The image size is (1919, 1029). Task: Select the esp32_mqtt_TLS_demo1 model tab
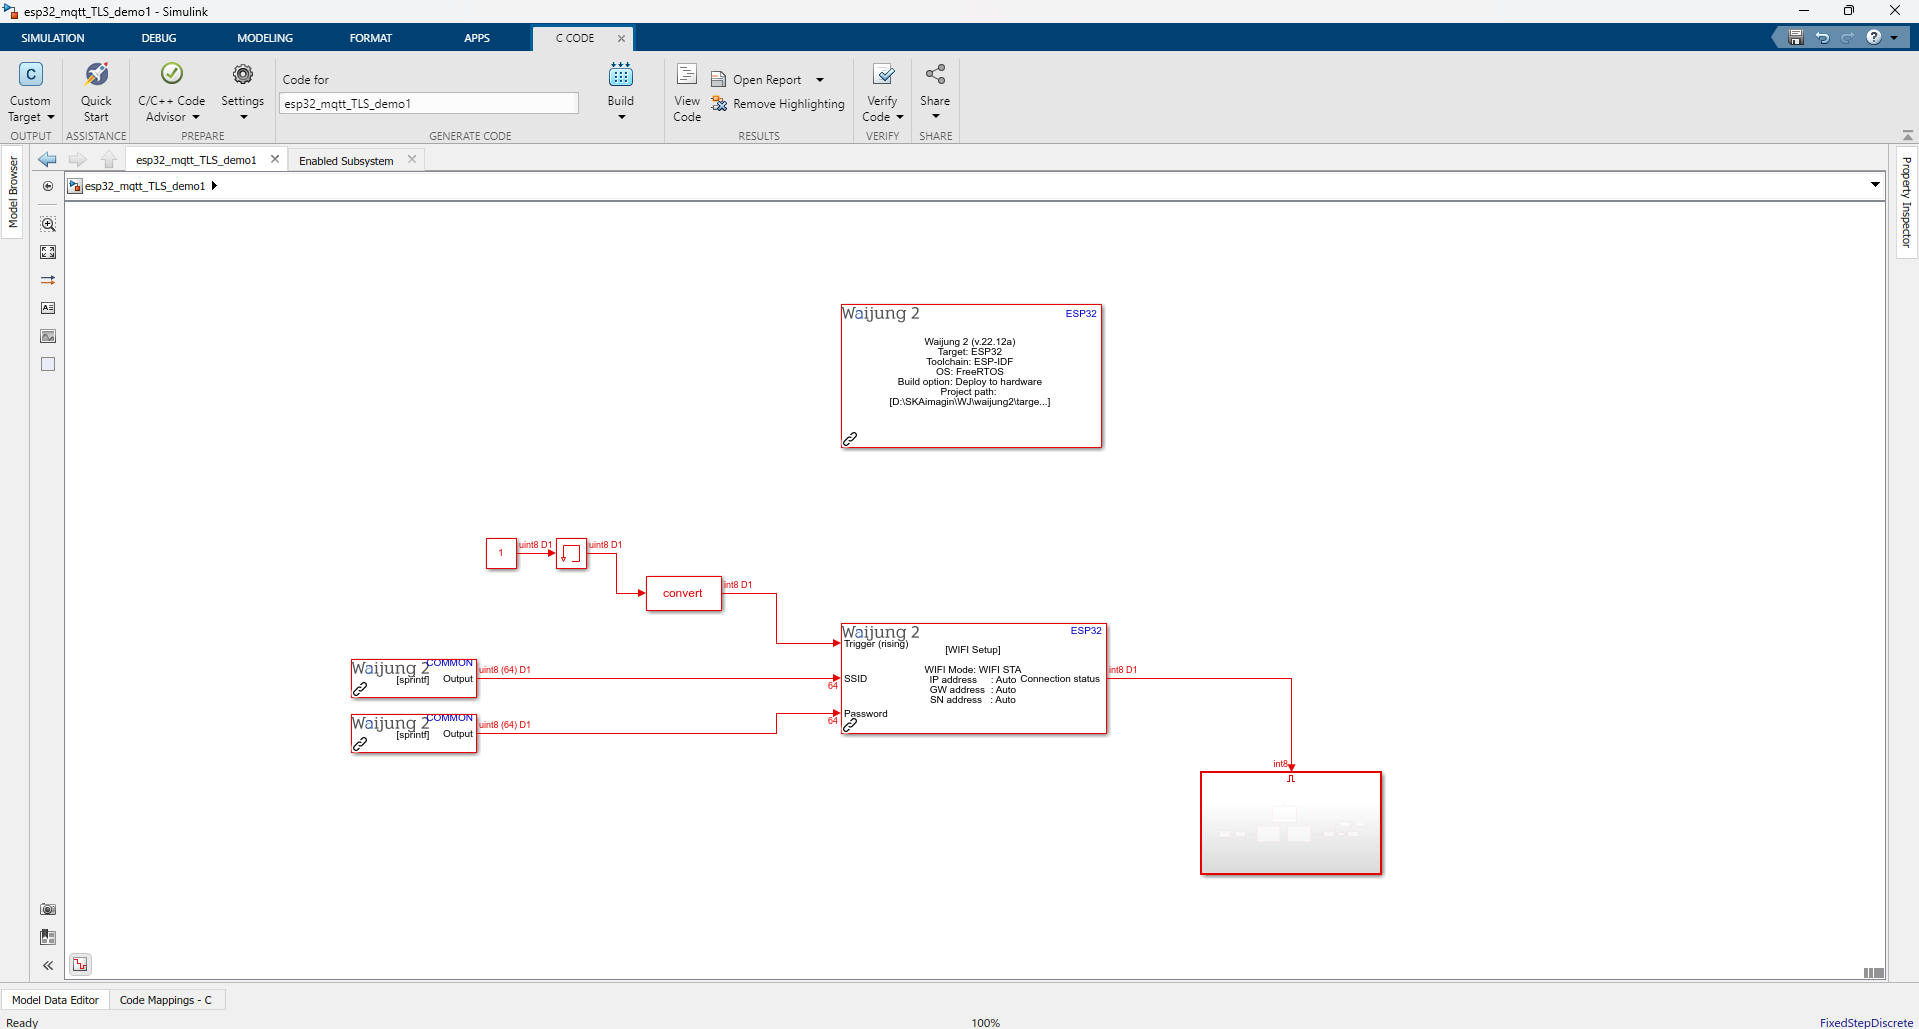tap(196, 160)
